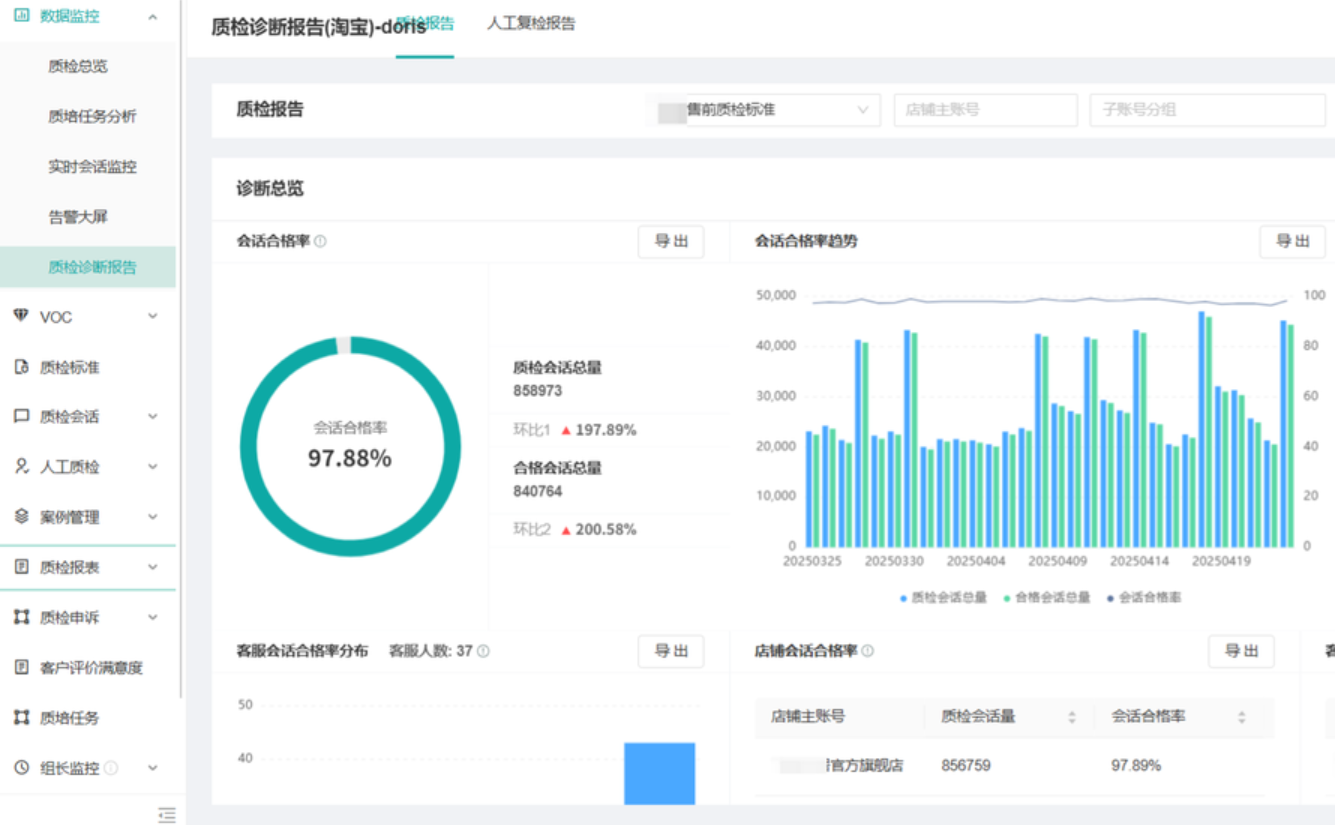Open 实时会话监控 in the sidebar
Screen dimensions: 1335x825
coord(92,167)
